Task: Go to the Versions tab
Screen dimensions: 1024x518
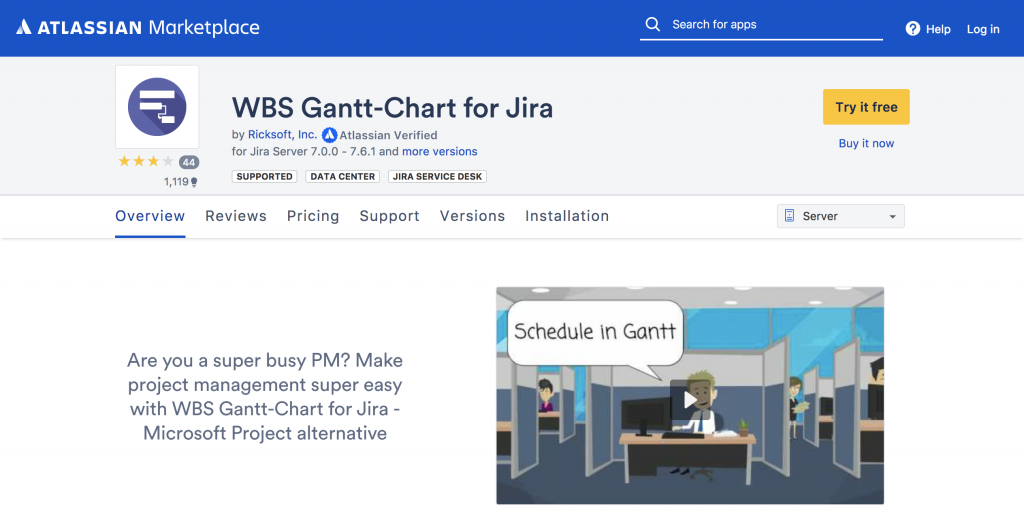Action: (472, 216)
